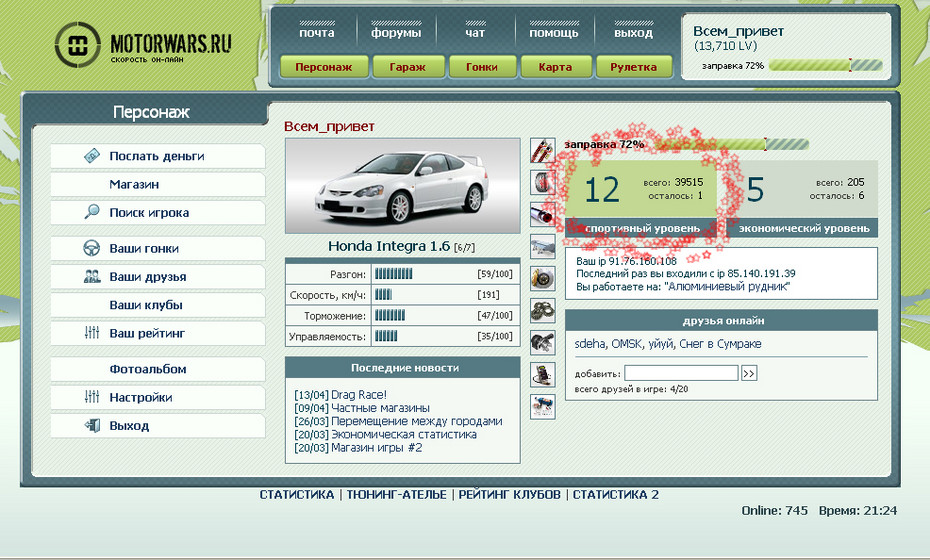Open почта in the top navigation
The width and height of the screenshot is (930, 560).
(x=317, y=33)
